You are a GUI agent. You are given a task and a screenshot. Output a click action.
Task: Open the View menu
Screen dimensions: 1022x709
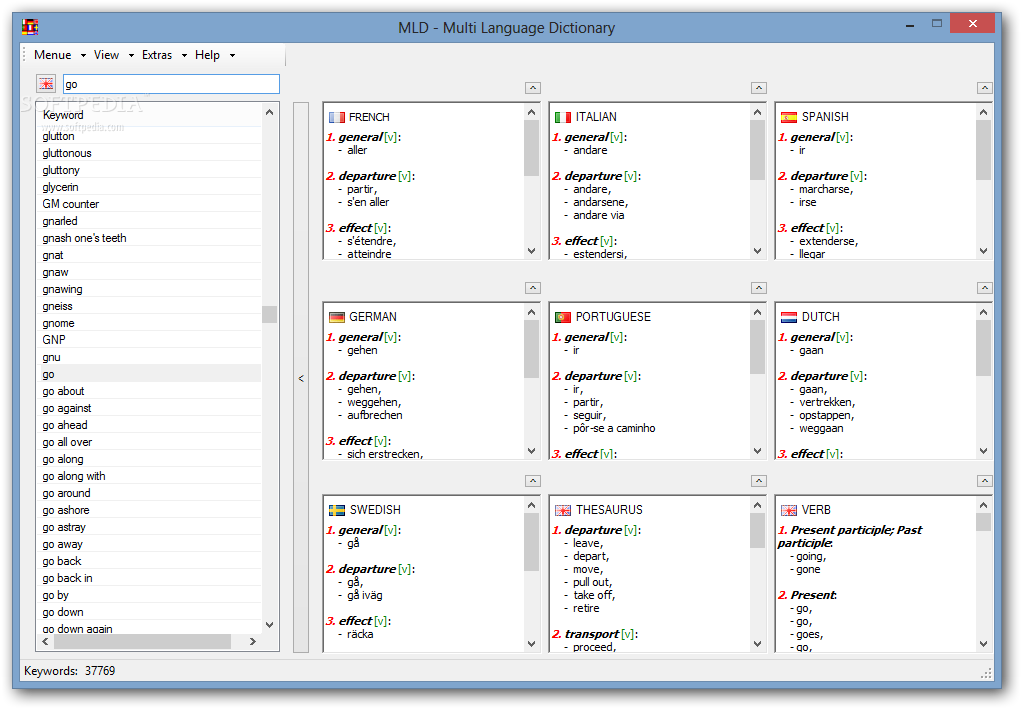(113, 55)
